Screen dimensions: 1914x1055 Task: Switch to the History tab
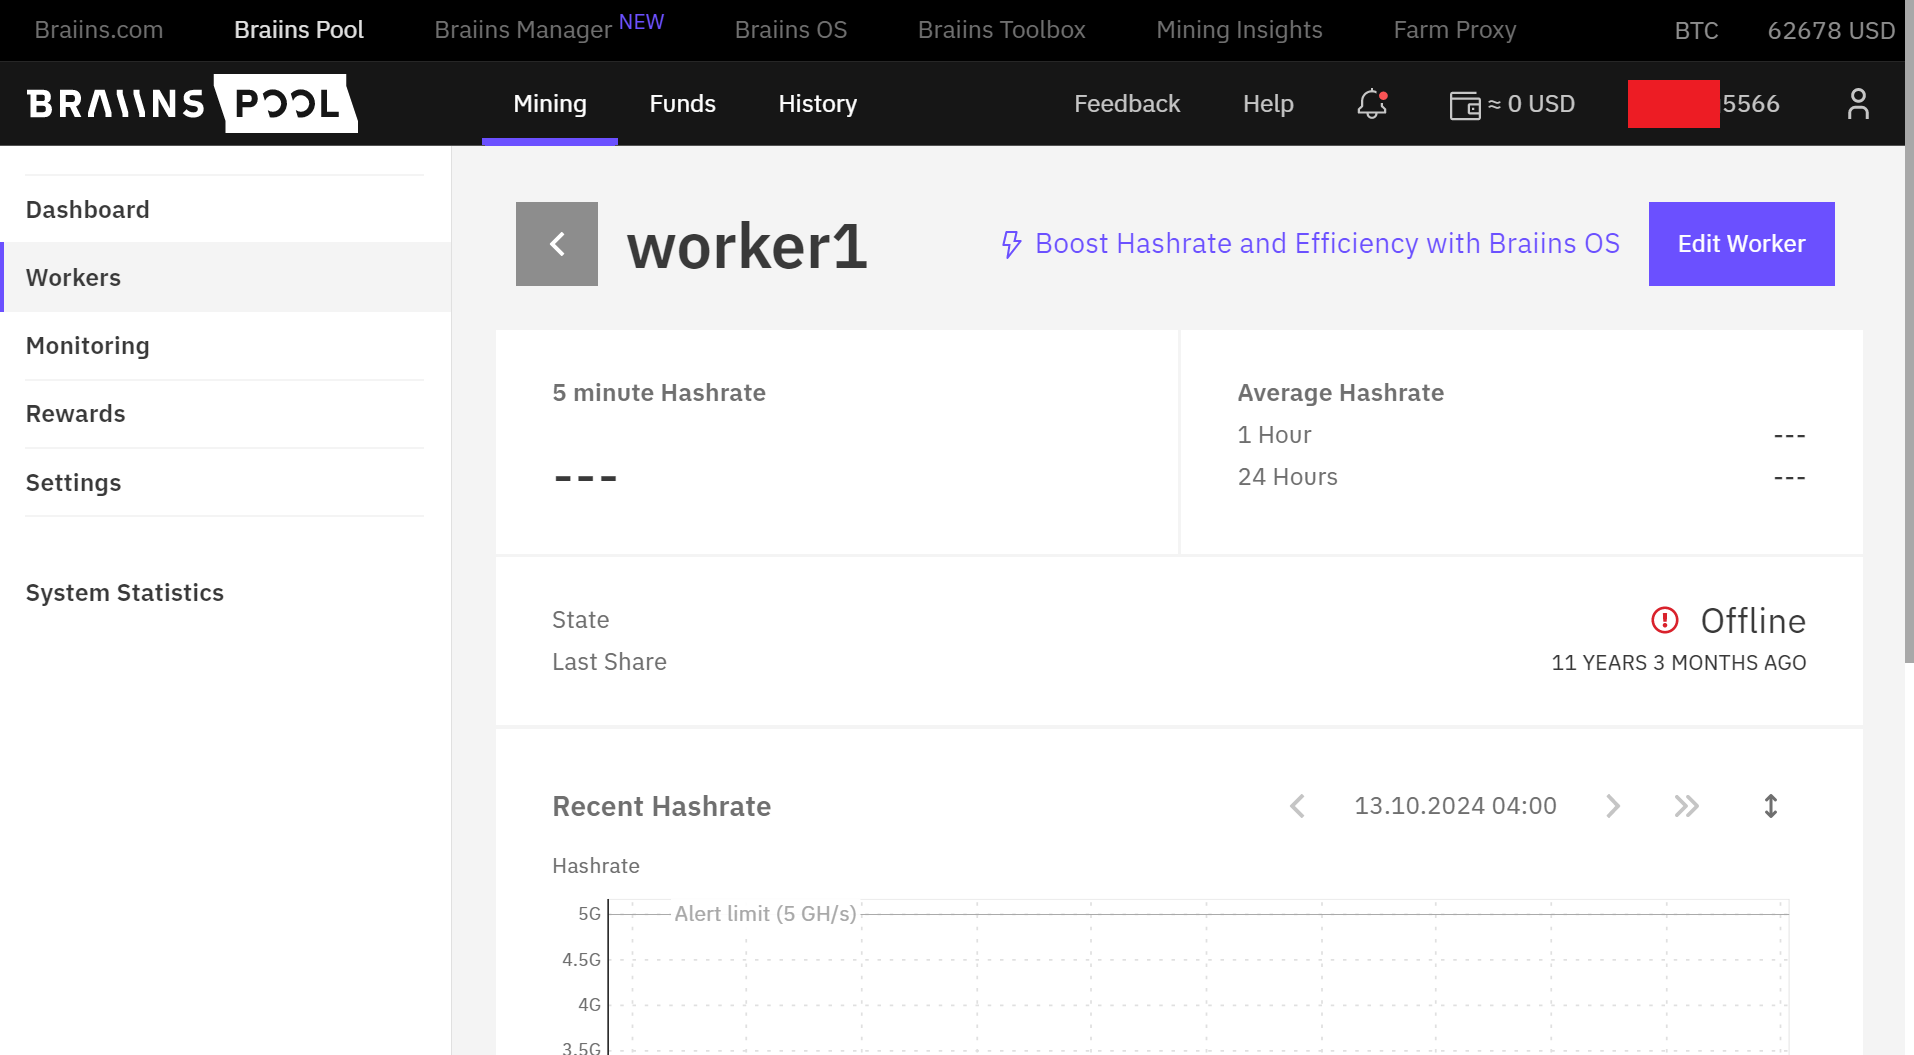pyautogui.click(x=817, y=104)
